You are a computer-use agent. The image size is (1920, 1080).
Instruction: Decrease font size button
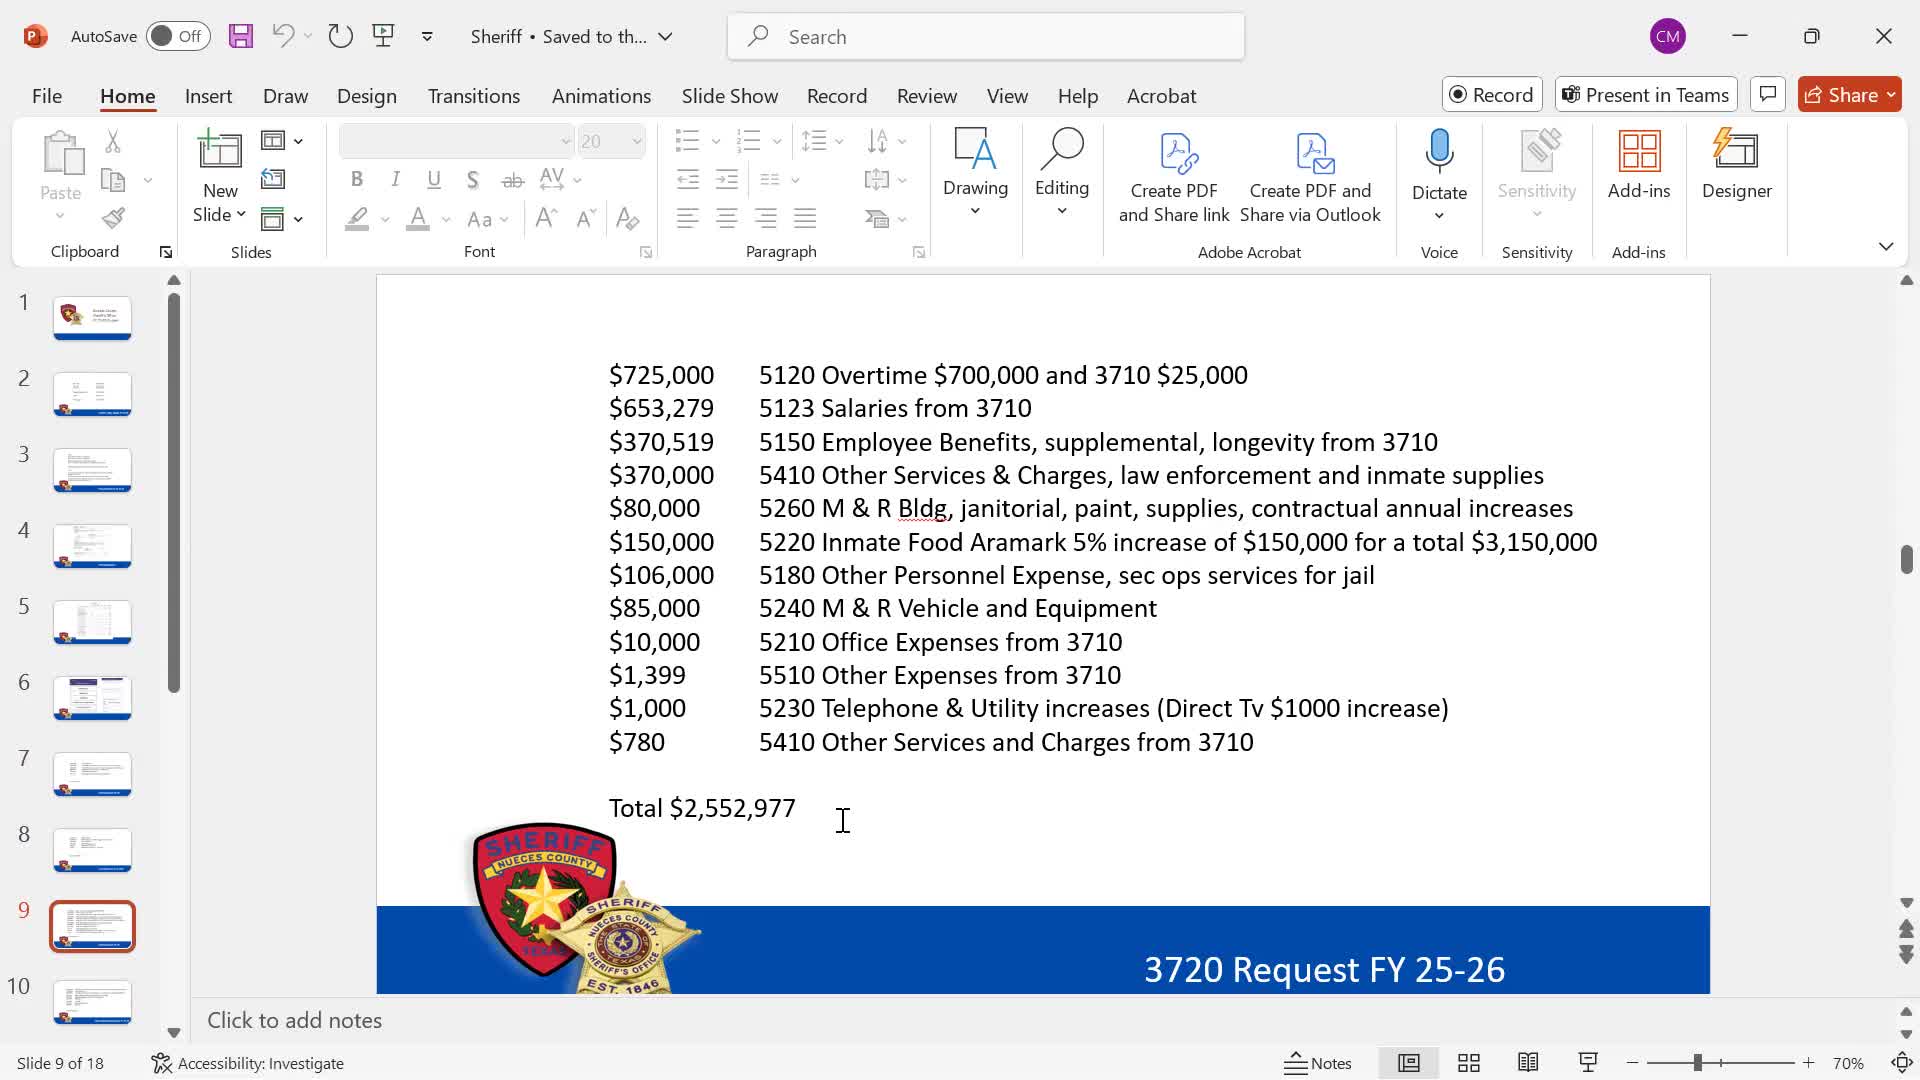pos(586,218)
